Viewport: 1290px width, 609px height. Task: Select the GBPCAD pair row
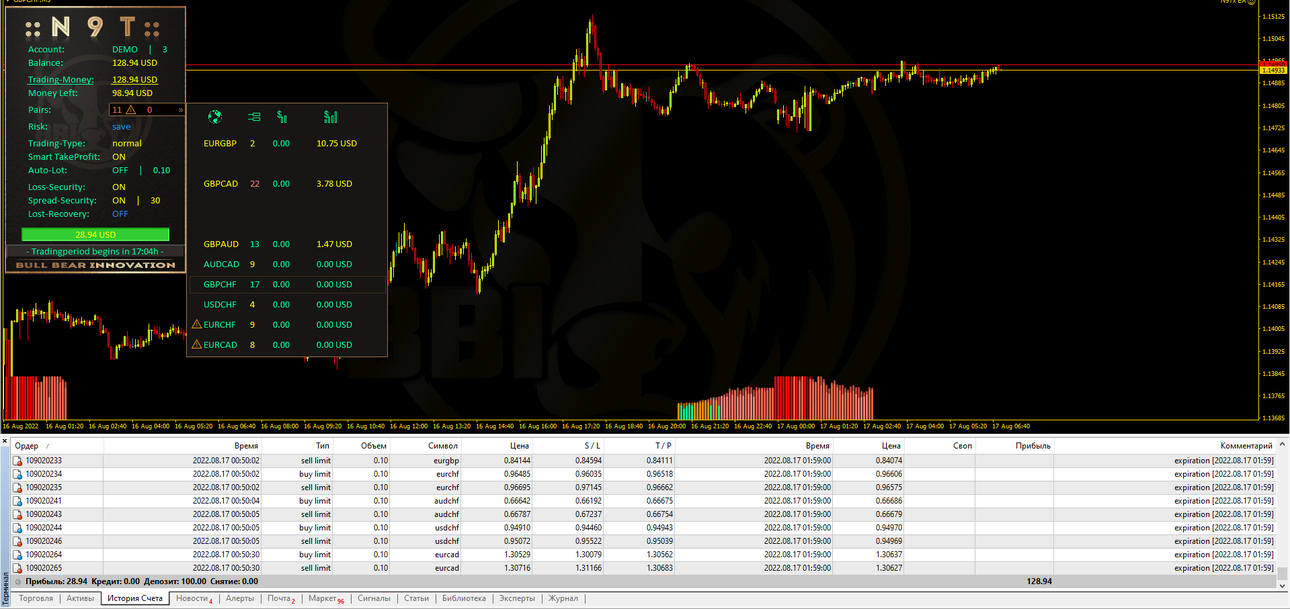pyautogui.click(x=287, y=183)
